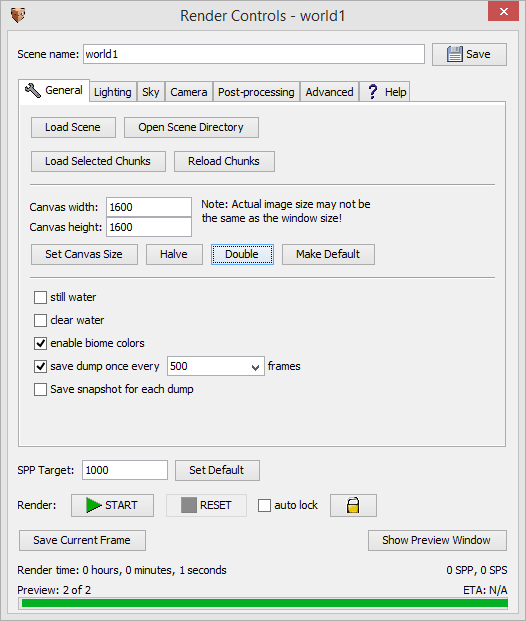Screen dimensions: 526x621
Task: Click the Canvas width input field
Action: (149, 207)
